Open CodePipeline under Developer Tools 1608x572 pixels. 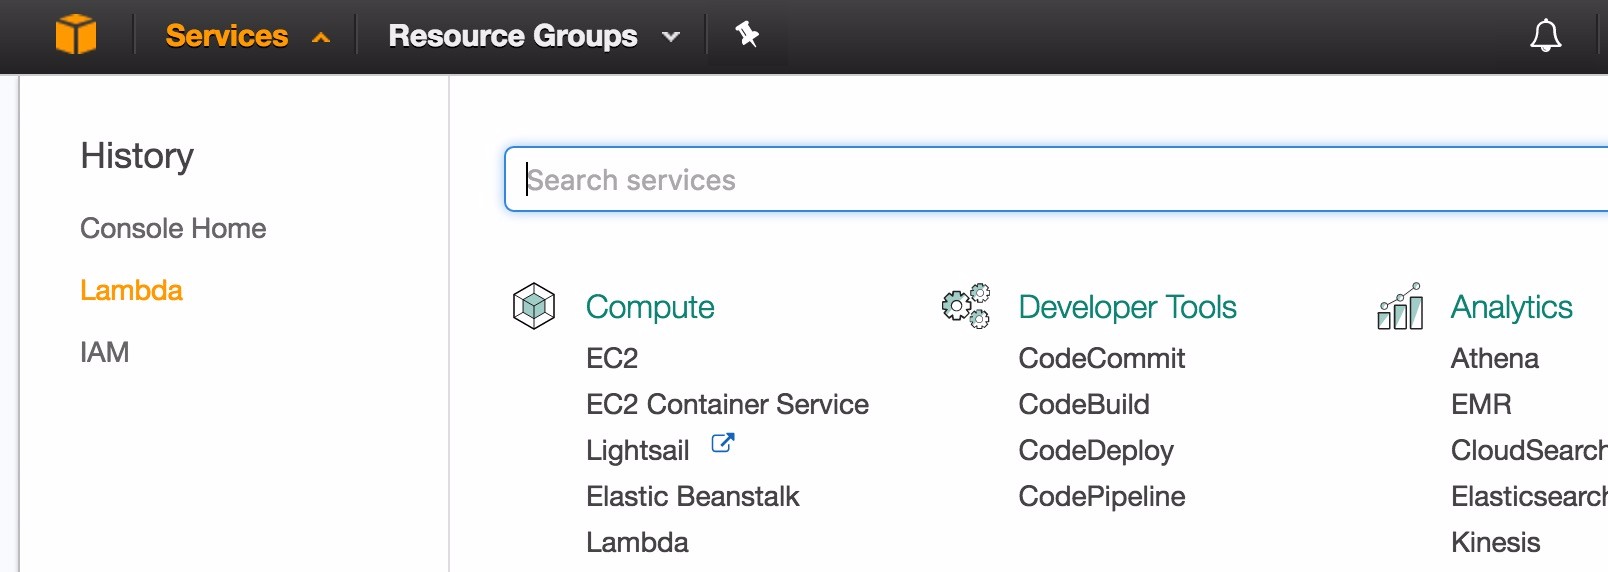click(1101, 496)
